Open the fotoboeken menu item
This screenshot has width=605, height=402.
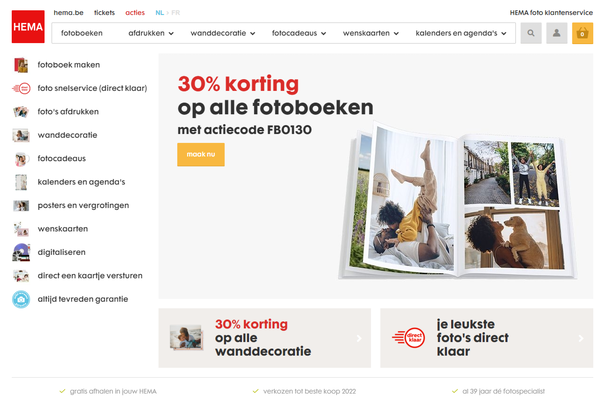pyautogui.click(x=82, y=33)
